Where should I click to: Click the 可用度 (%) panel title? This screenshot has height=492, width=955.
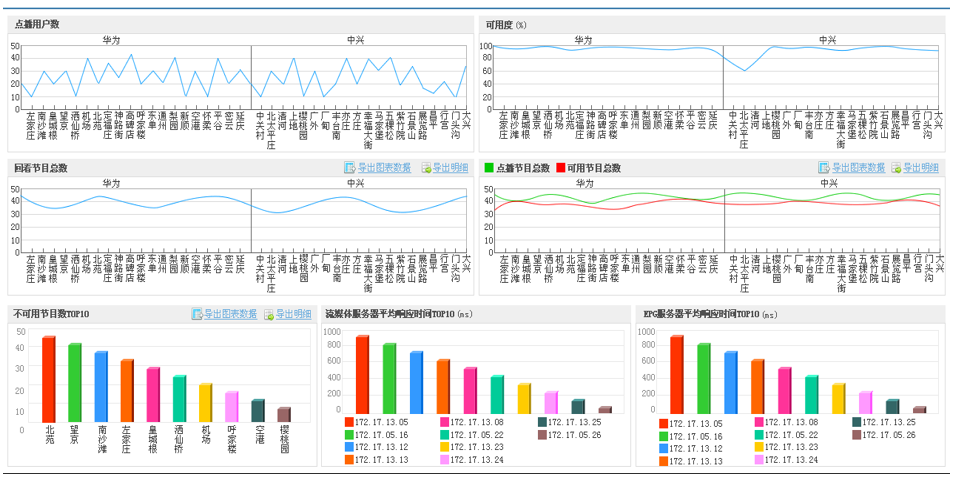pos(506,25)
